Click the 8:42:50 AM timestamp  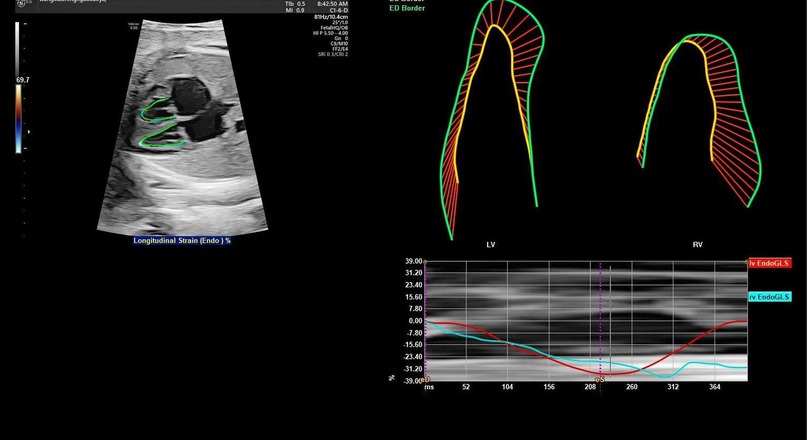[x=333, y=4]
